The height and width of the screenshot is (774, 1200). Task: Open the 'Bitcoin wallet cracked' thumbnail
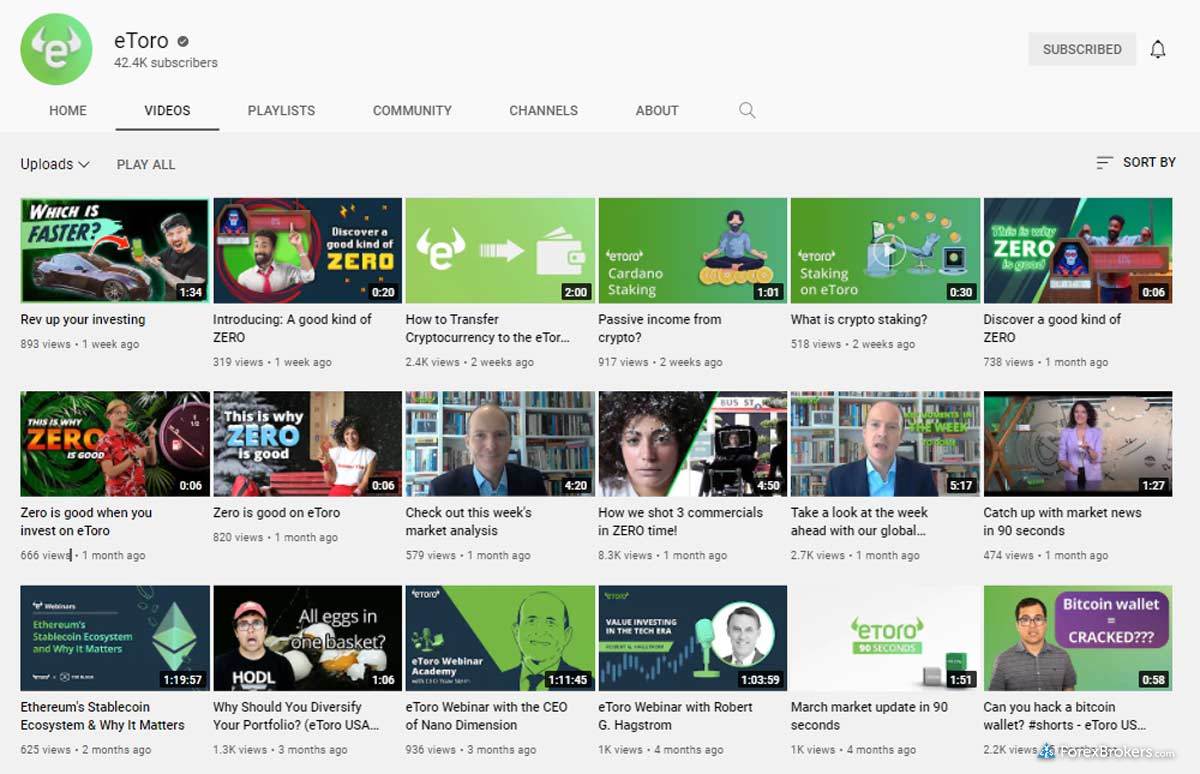pyautogui.click(x=1077, y=638)
